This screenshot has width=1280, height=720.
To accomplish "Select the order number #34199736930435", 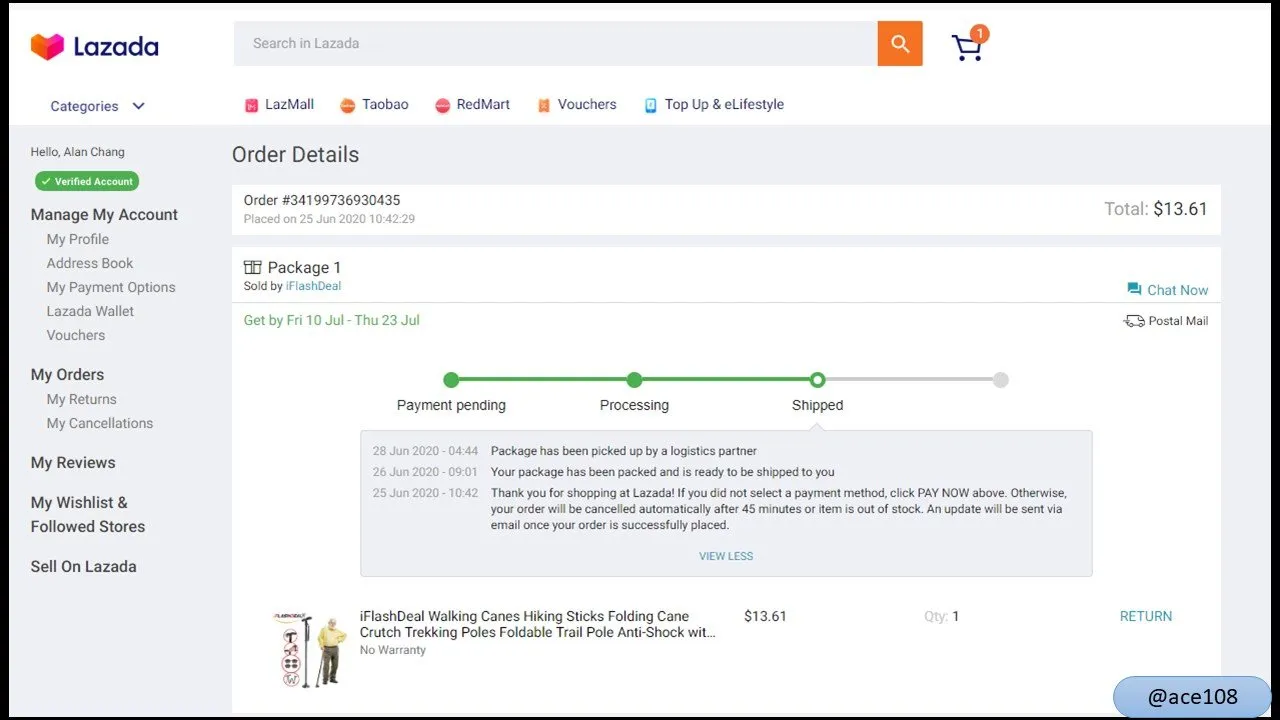I will click(x=322, y=200).
